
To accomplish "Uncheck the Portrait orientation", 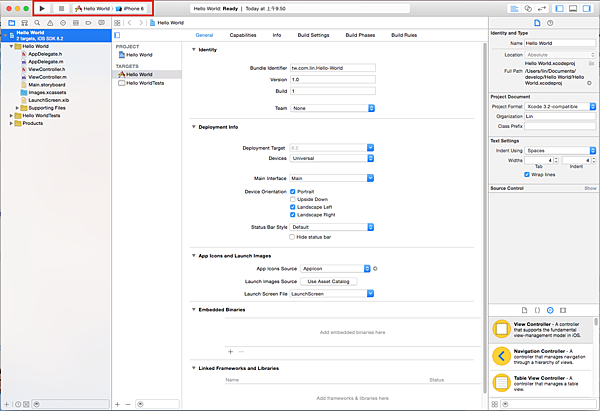I will [x=292, y=192].
